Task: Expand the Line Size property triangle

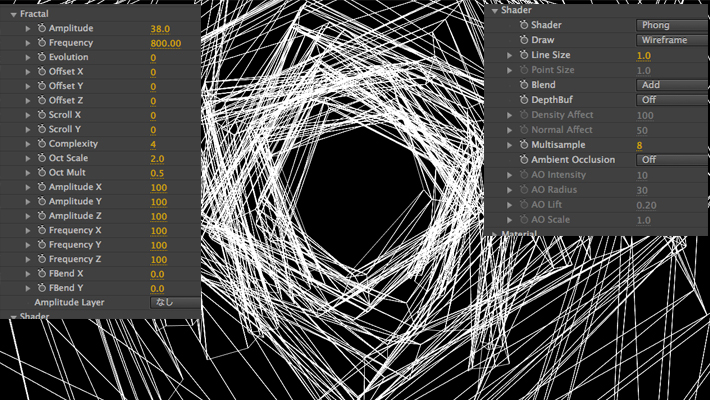Action: point(509,55)
